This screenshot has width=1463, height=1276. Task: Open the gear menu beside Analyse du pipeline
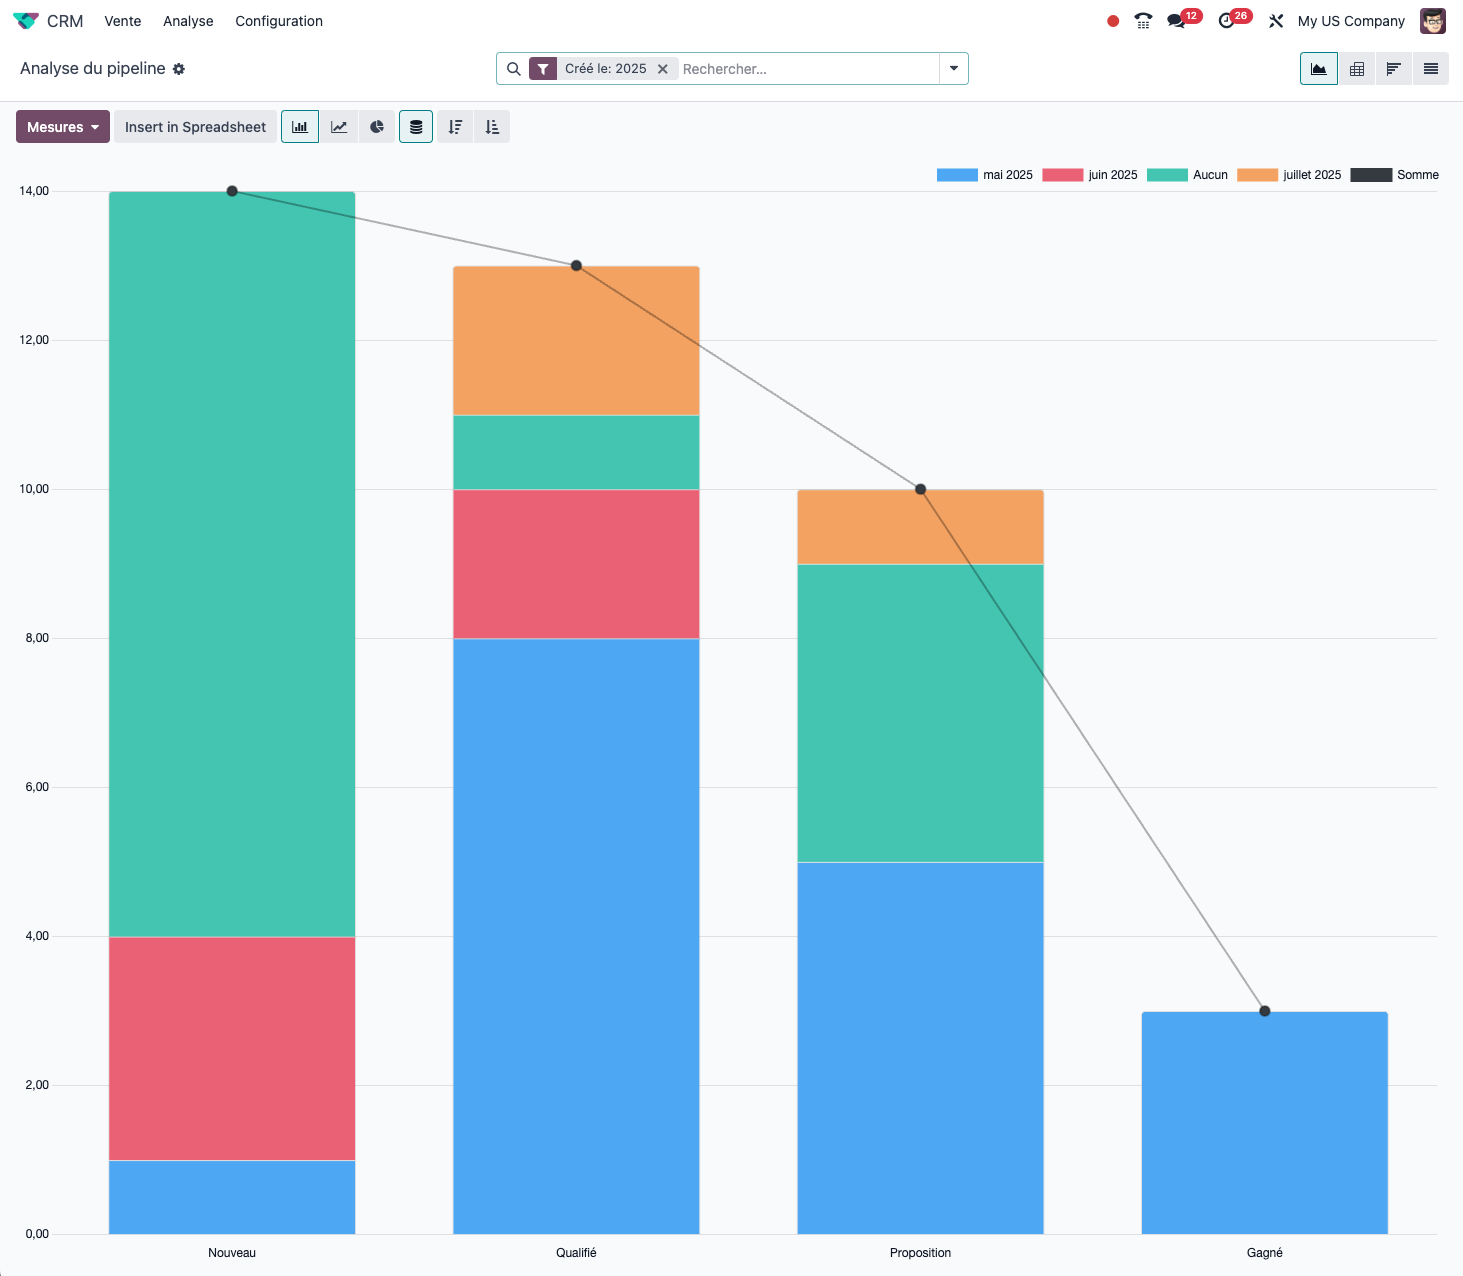pyautogui.click(x=179, y=69)
